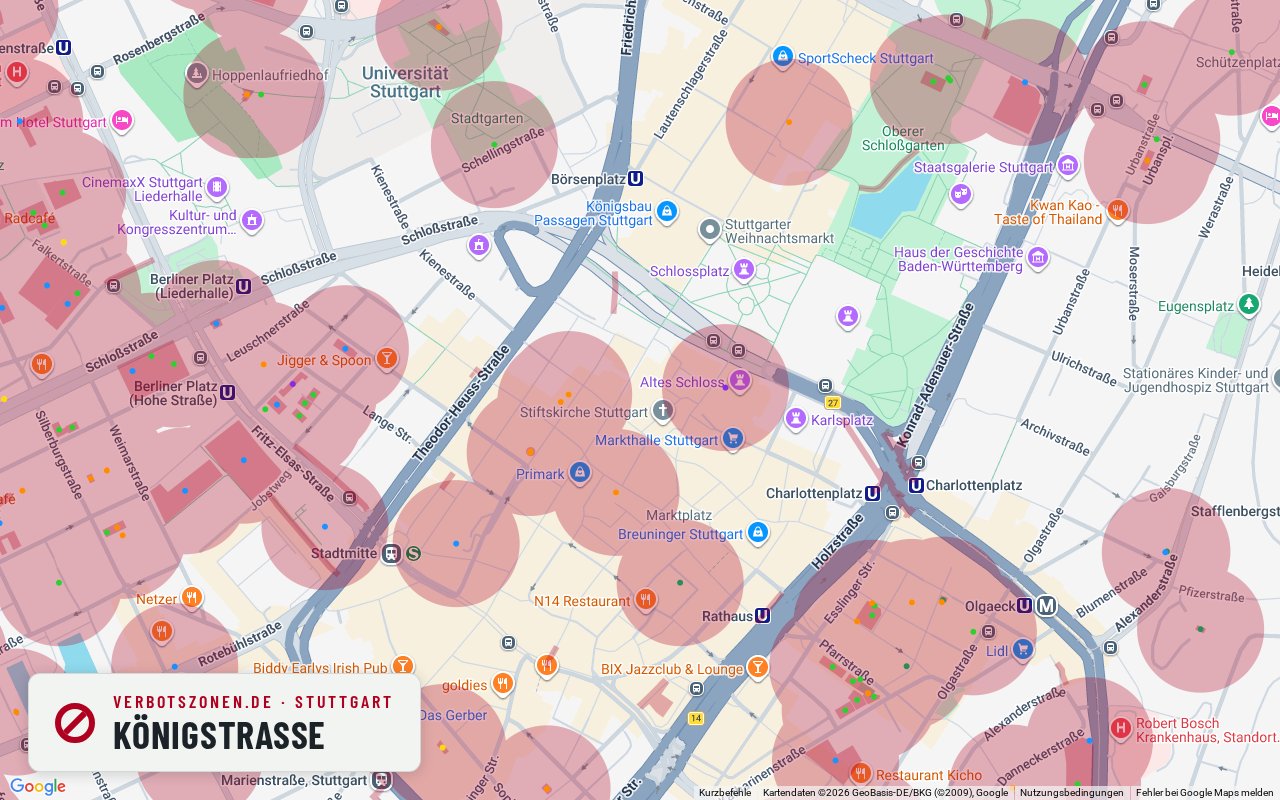
Task: Click the Kartendaten copyright text
Action: point(885,793)
